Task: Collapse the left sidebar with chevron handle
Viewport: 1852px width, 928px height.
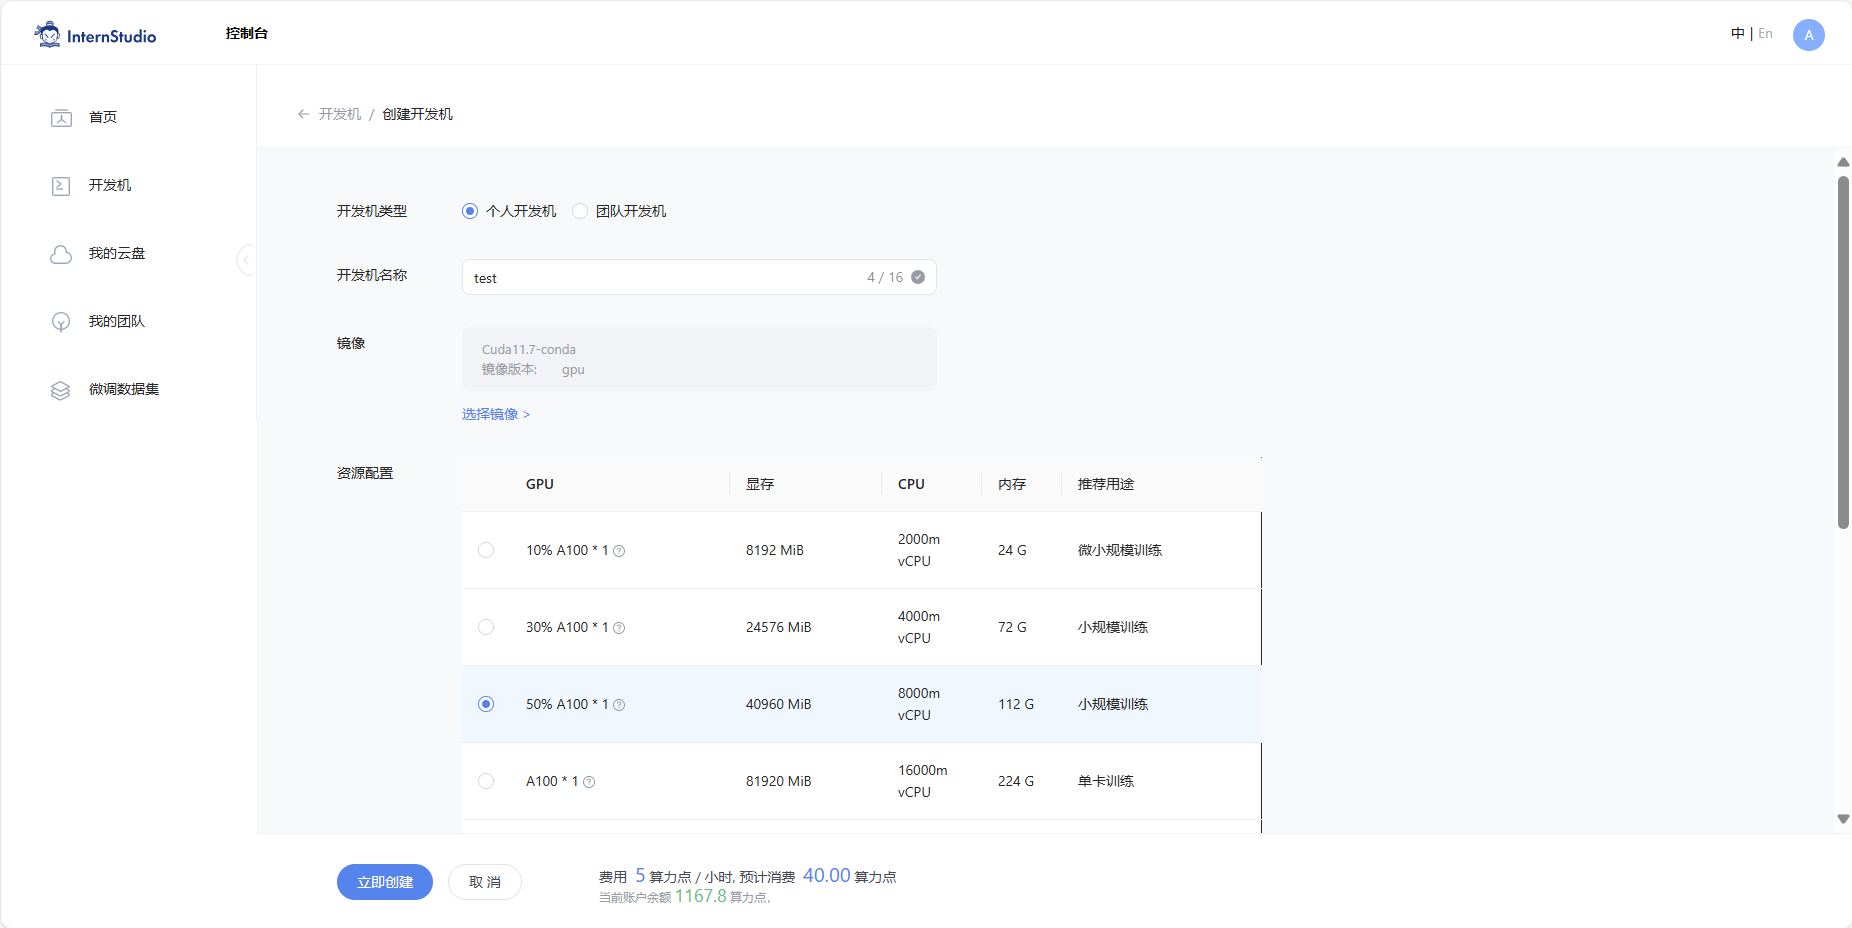Action: [245, 260]
